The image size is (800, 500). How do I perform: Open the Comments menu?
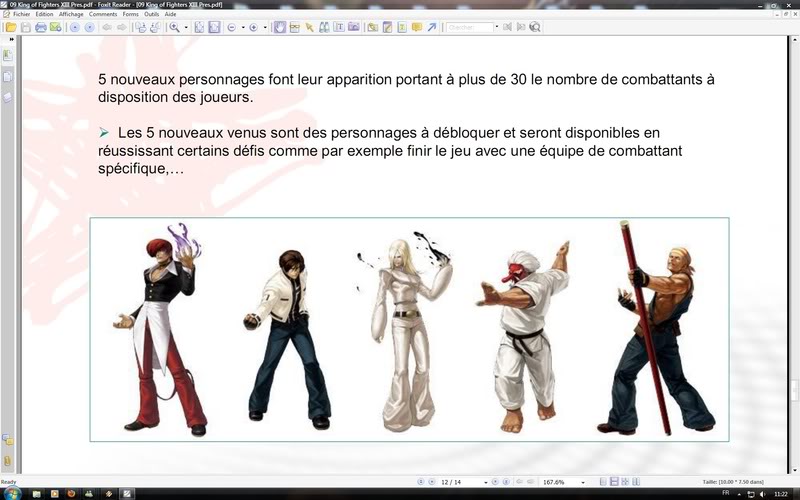tap(103, 15)
